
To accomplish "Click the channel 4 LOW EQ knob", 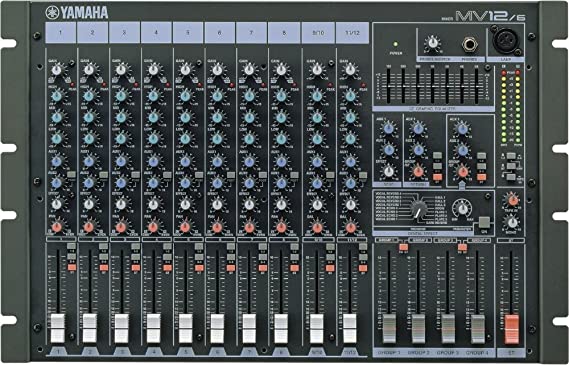I will 153,139.
